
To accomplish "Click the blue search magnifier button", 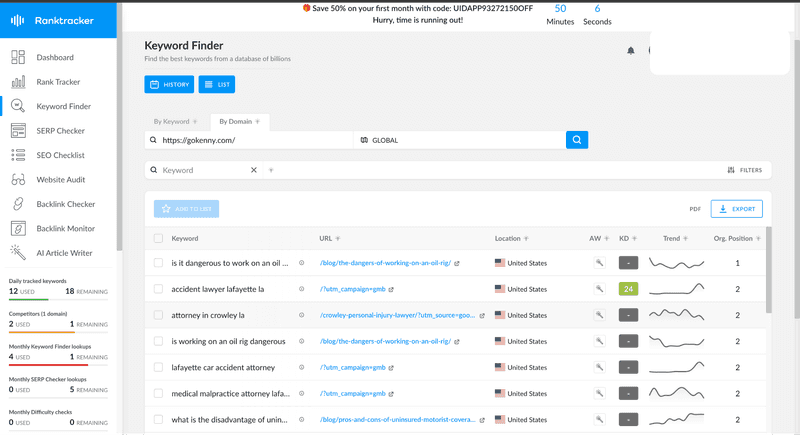I will coord(577,140).
